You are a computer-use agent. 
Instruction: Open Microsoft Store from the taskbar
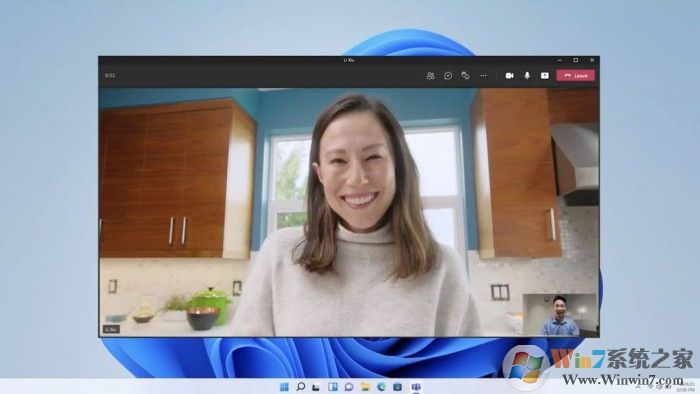pos(397,387)
